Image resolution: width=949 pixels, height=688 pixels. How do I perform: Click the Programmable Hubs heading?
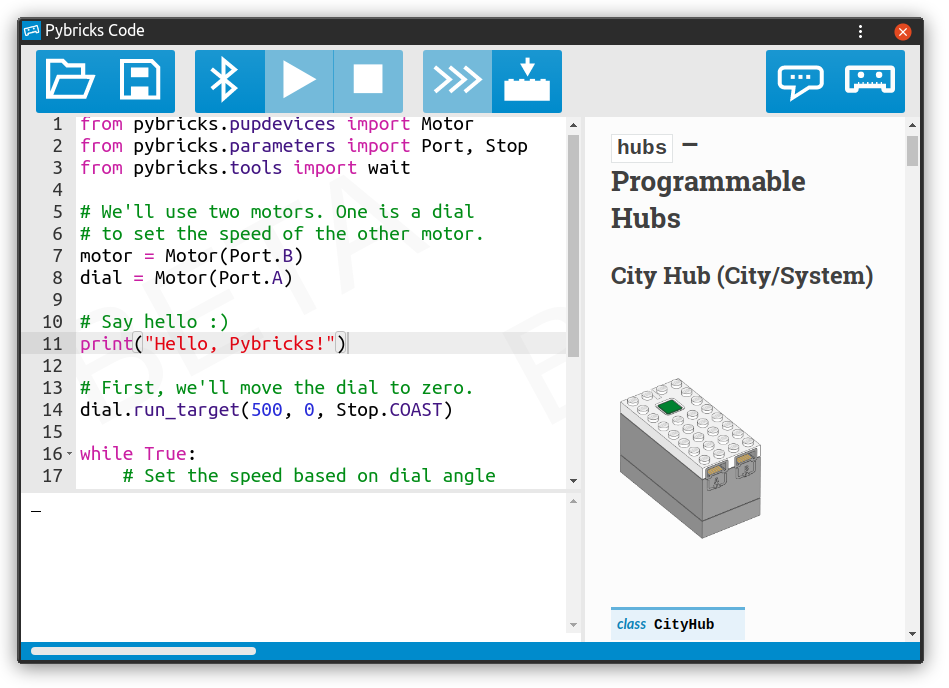click(x=708, y=200)
